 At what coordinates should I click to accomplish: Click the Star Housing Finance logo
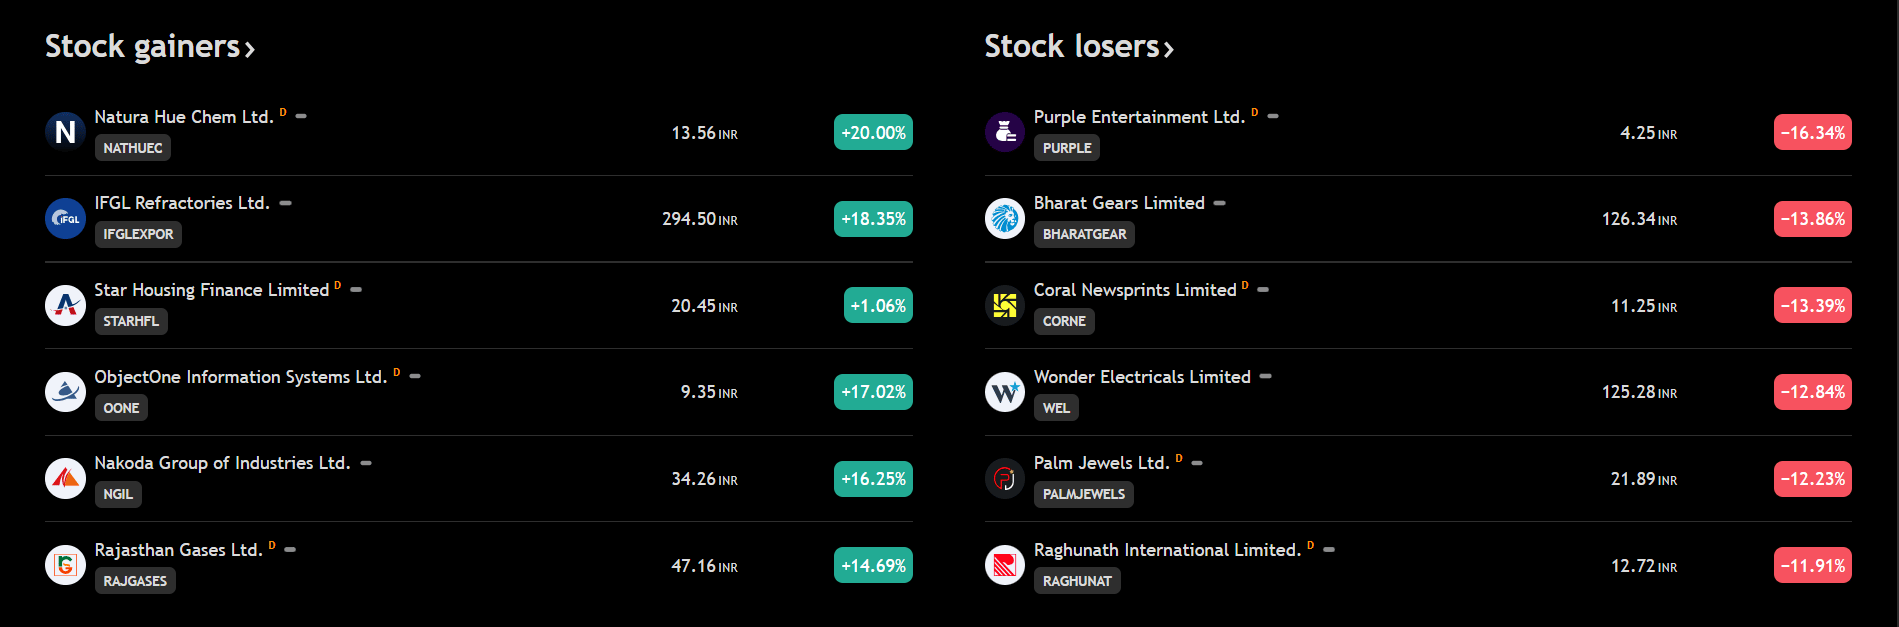coord(65,305)
